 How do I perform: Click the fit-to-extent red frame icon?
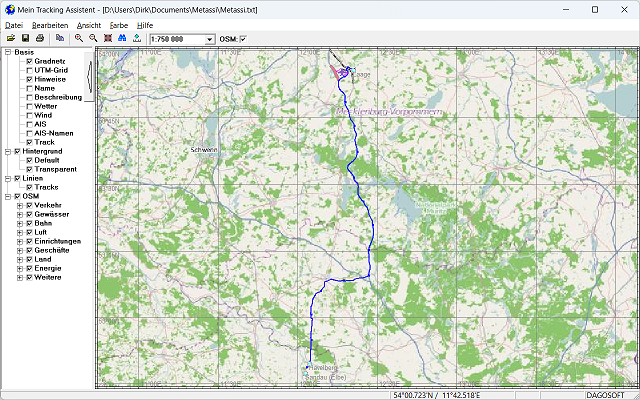coord(108,38)
